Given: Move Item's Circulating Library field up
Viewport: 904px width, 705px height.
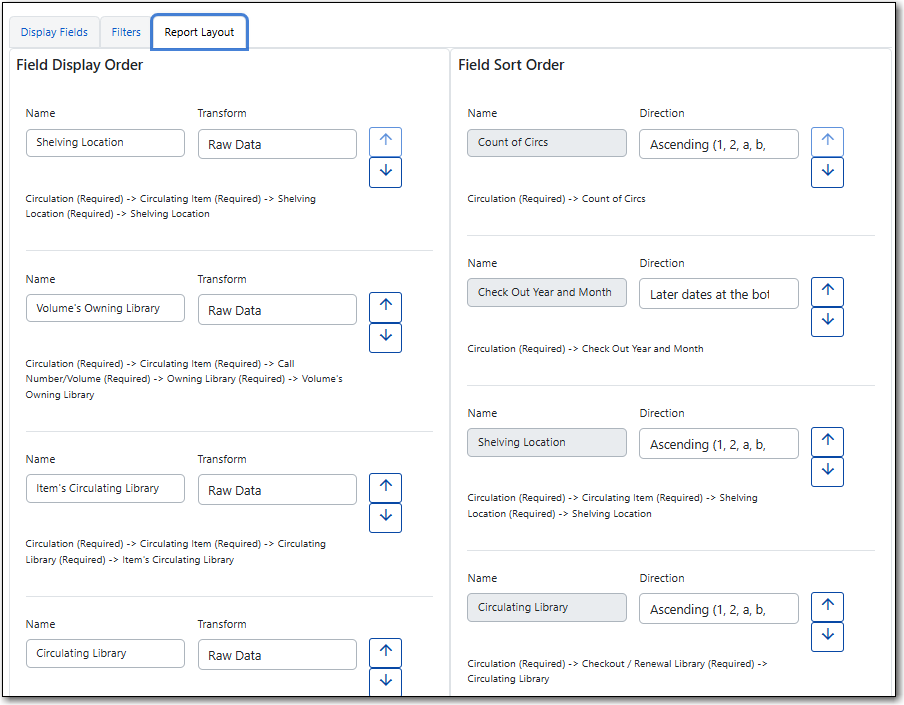Looking at the screenshot, I should (385, 487).
